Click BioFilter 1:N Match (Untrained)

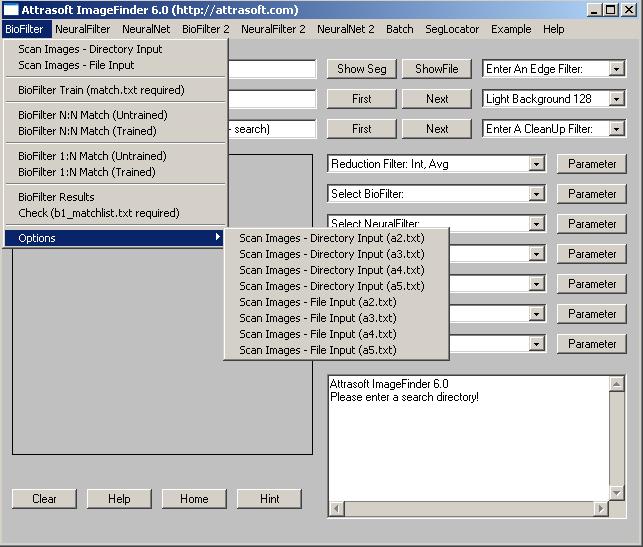(92, 156)
